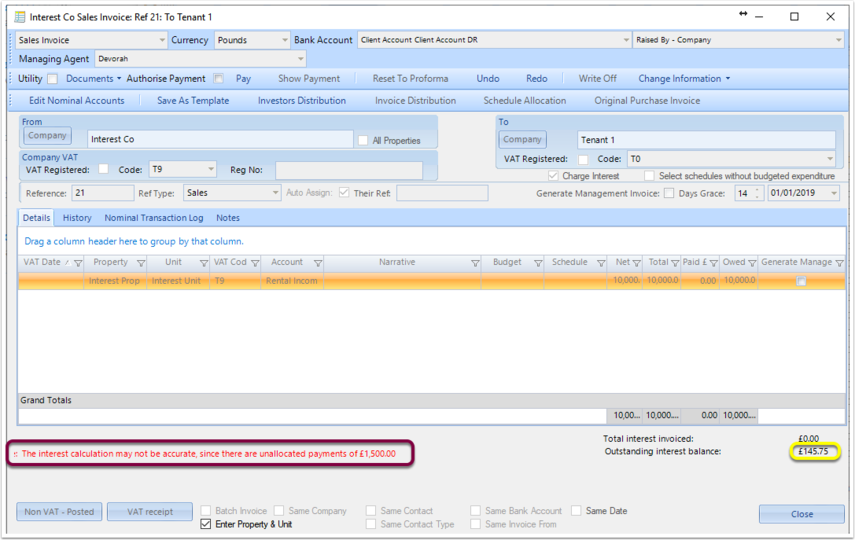Open the Managing Agent dropdown
This screenshot has width=855, height=540.
tap(300, 59)
